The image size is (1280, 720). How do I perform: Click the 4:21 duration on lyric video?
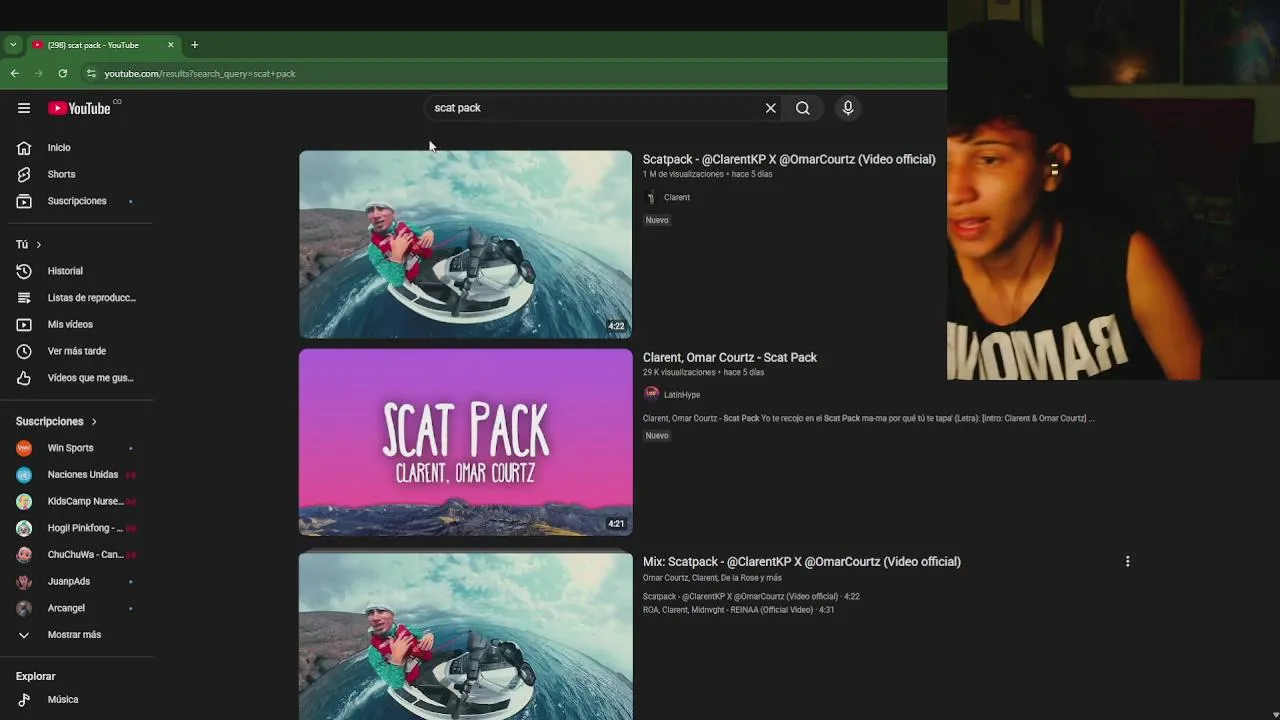pos(616,524)
